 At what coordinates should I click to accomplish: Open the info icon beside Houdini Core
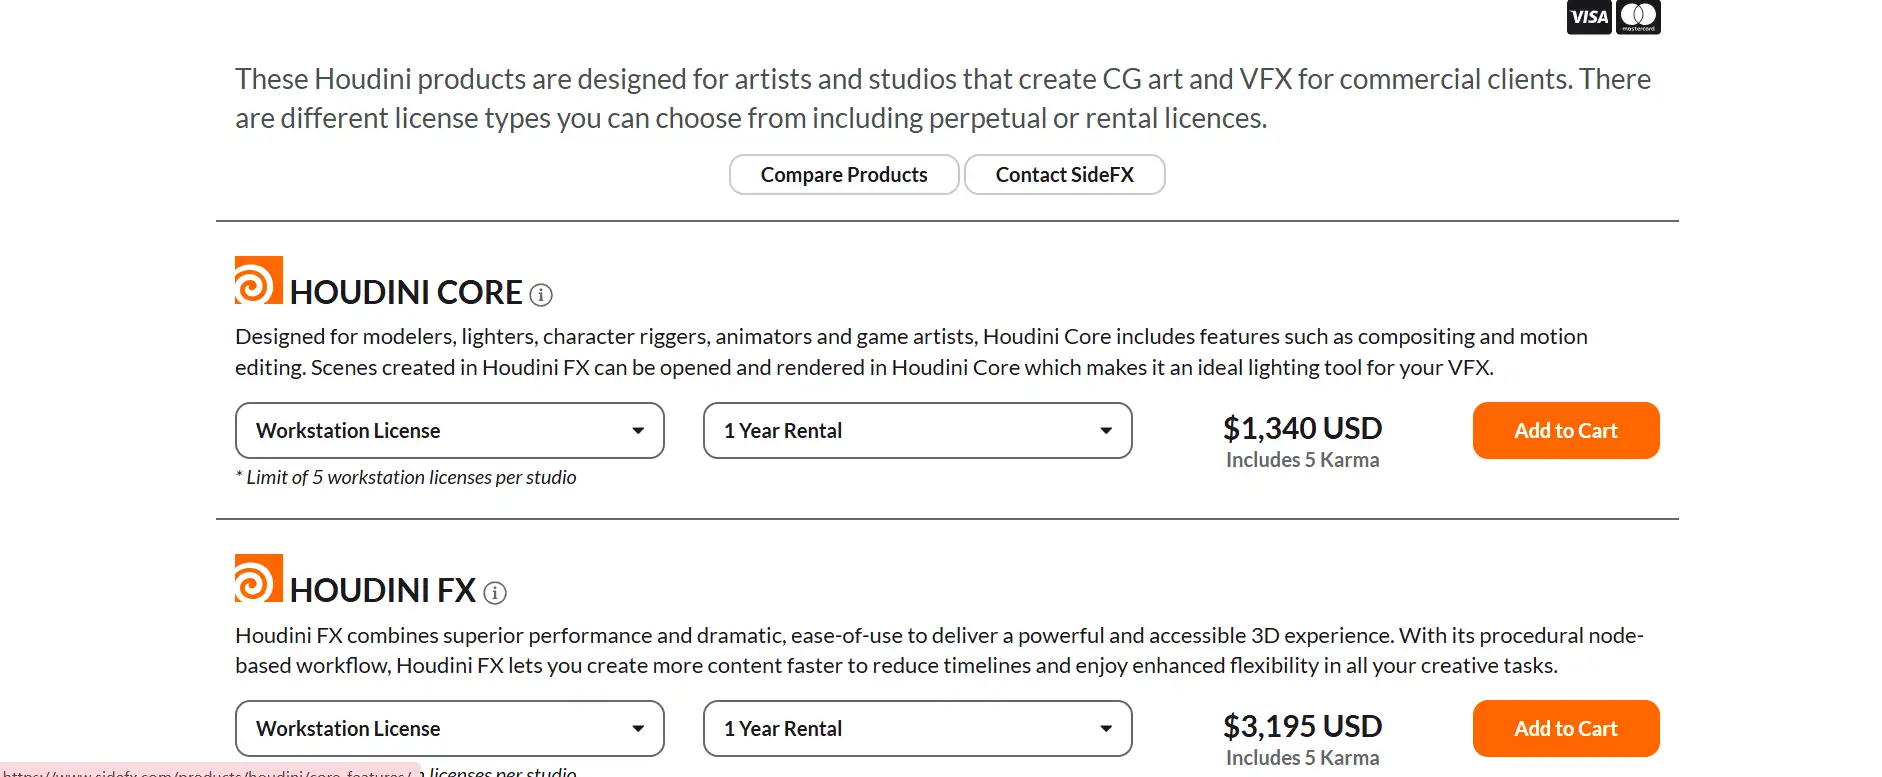coord(541,295)
